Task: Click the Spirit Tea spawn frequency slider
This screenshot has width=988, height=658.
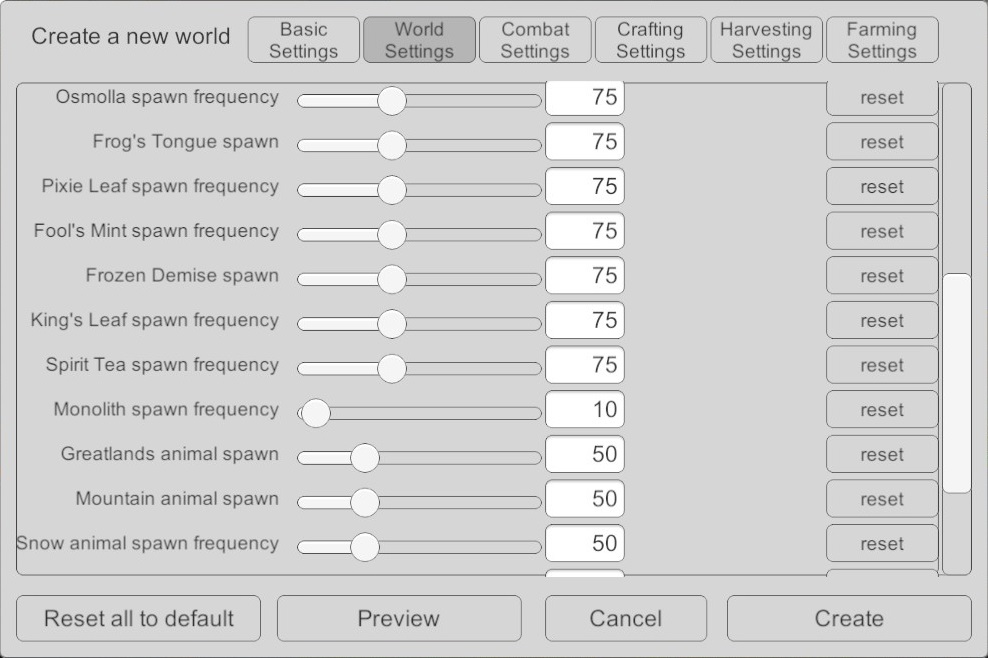Action: [392, 368]
